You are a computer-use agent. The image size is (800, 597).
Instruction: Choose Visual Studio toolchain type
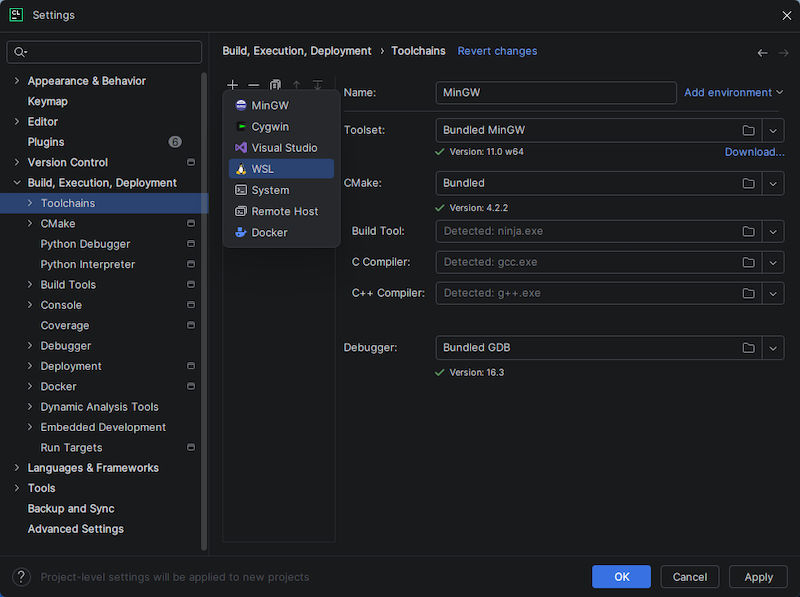(281, 148)
